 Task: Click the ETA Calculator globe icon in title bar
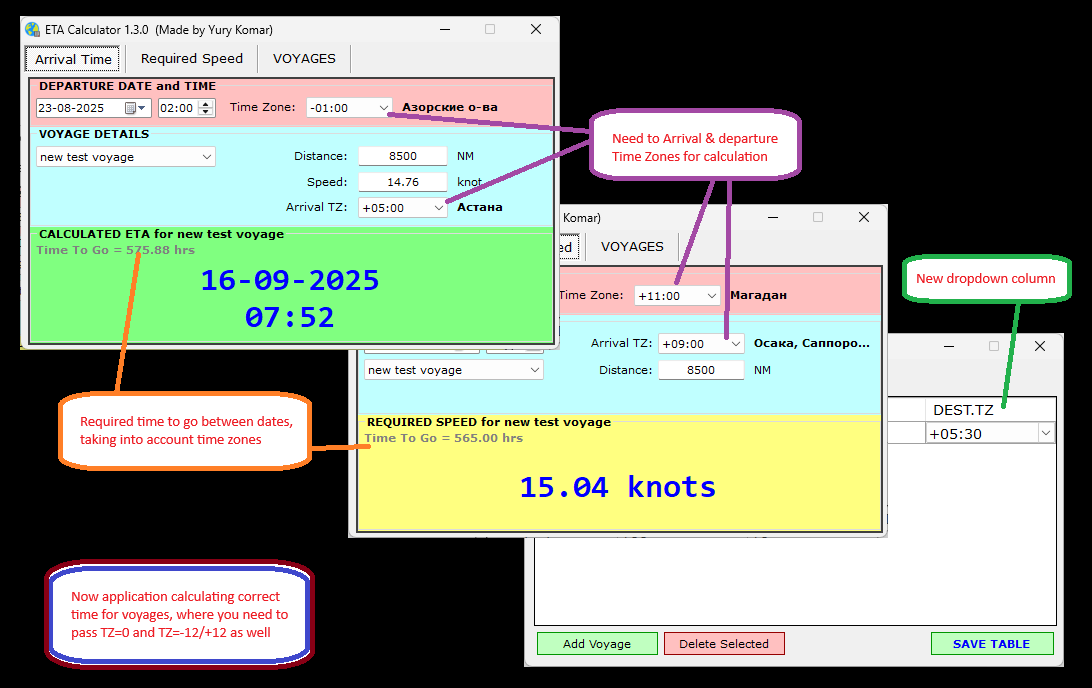click(32, 30)
